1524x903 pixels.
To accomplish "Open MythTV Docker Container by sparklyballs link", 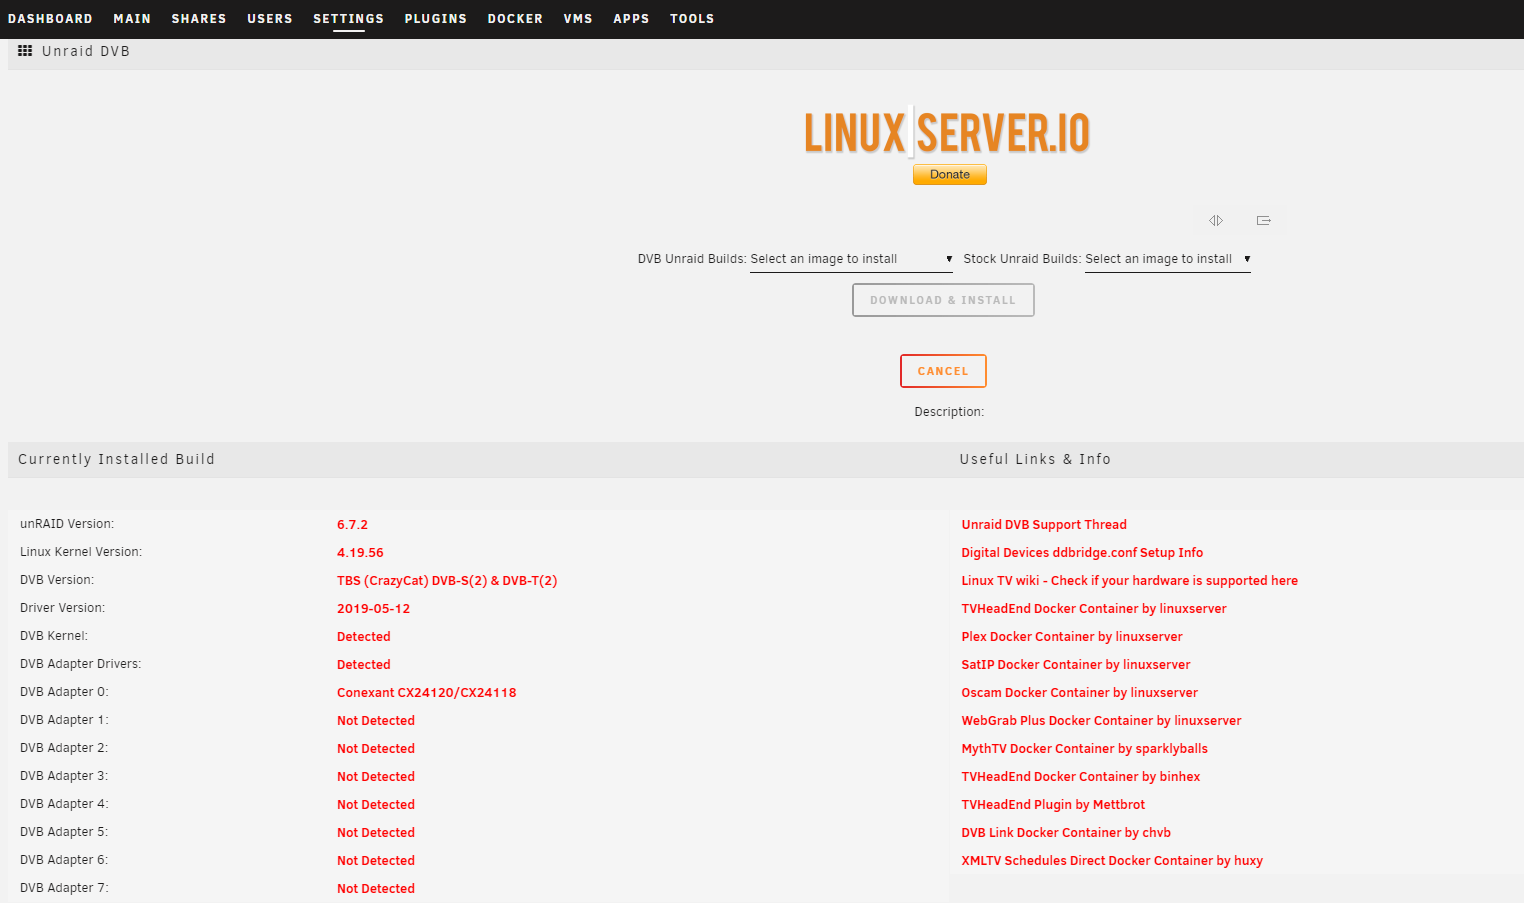I will (x=1085, y=749).
